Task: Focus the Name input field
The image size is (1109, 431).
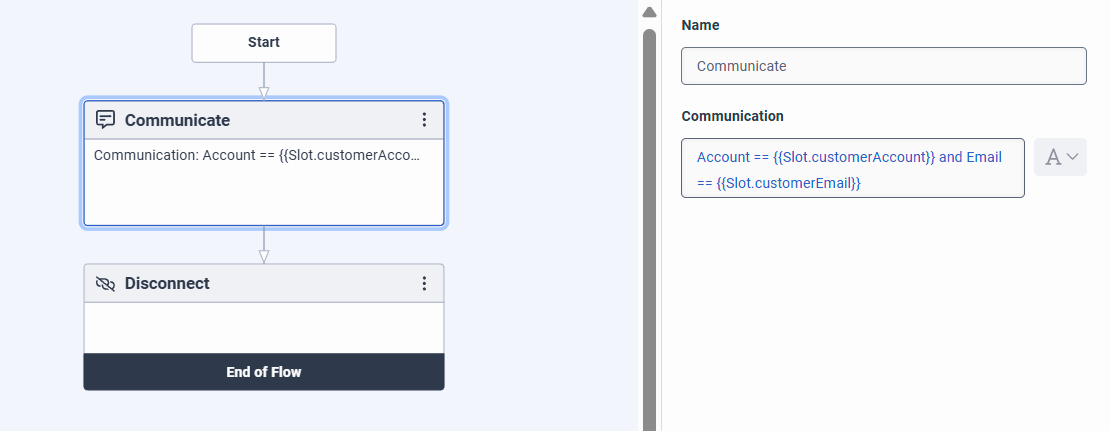Action: pos(883,66)
